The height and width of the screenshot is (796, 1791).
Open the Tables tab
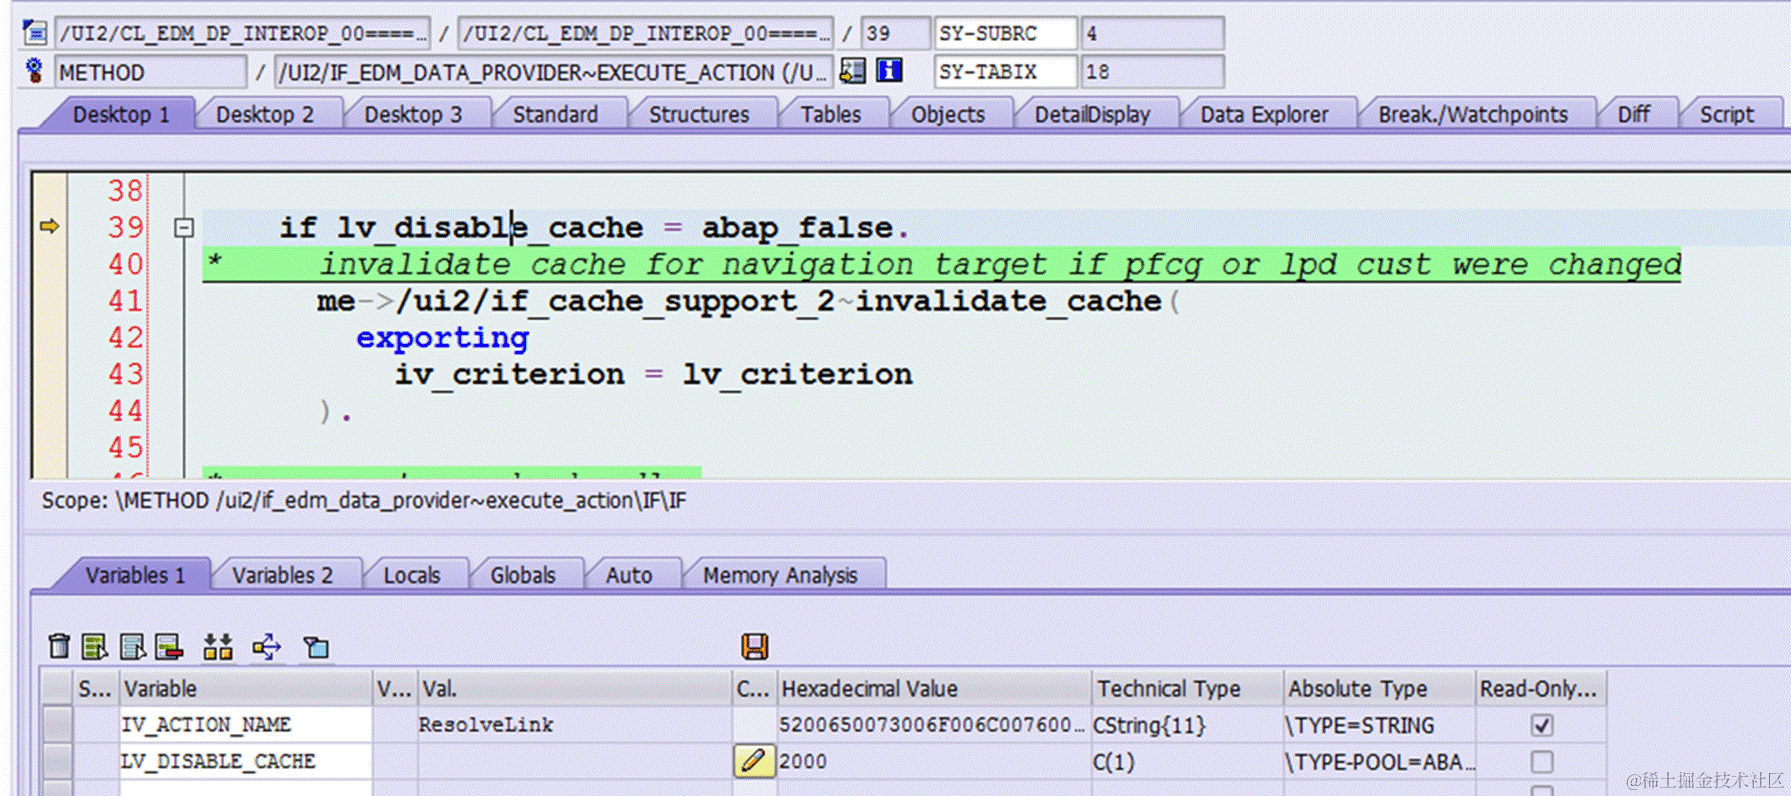pyautogui.click(x=830, y=114)
